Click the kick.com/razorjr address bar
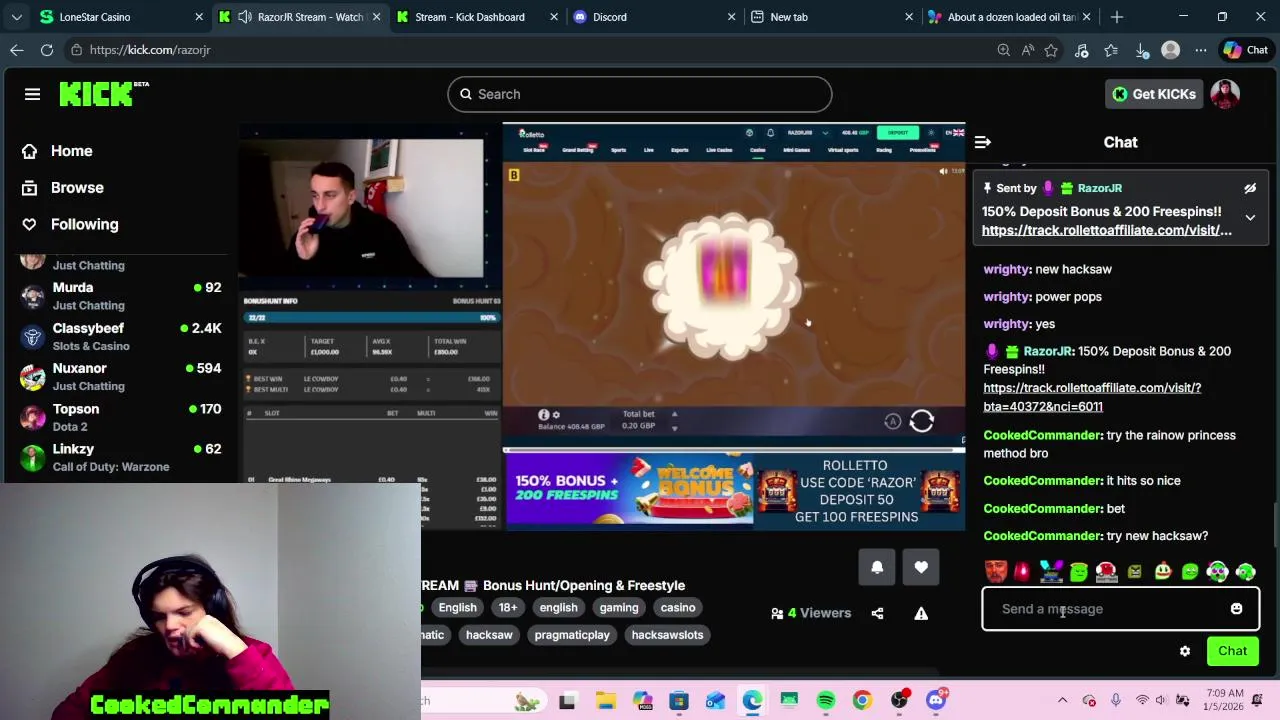The width and height of the screenshot is (1280, 720). click(x=530, y=50)
